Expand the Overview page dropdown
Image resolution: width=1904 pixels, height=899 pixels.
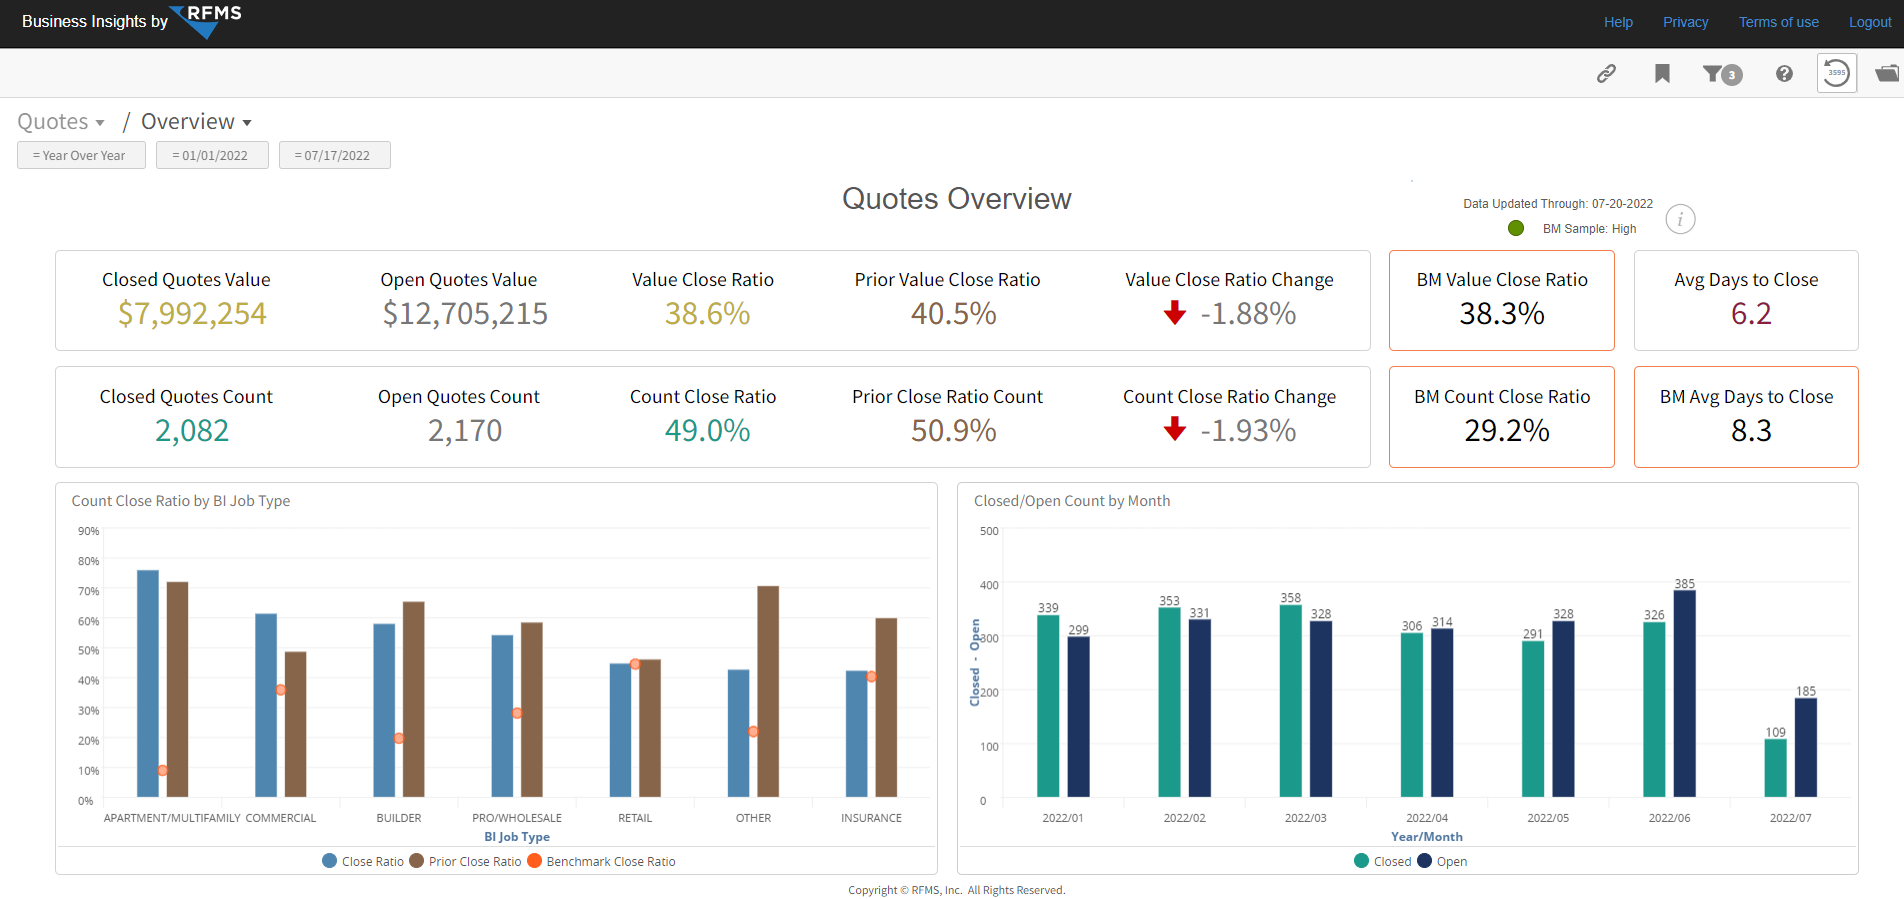coord(196,122)
